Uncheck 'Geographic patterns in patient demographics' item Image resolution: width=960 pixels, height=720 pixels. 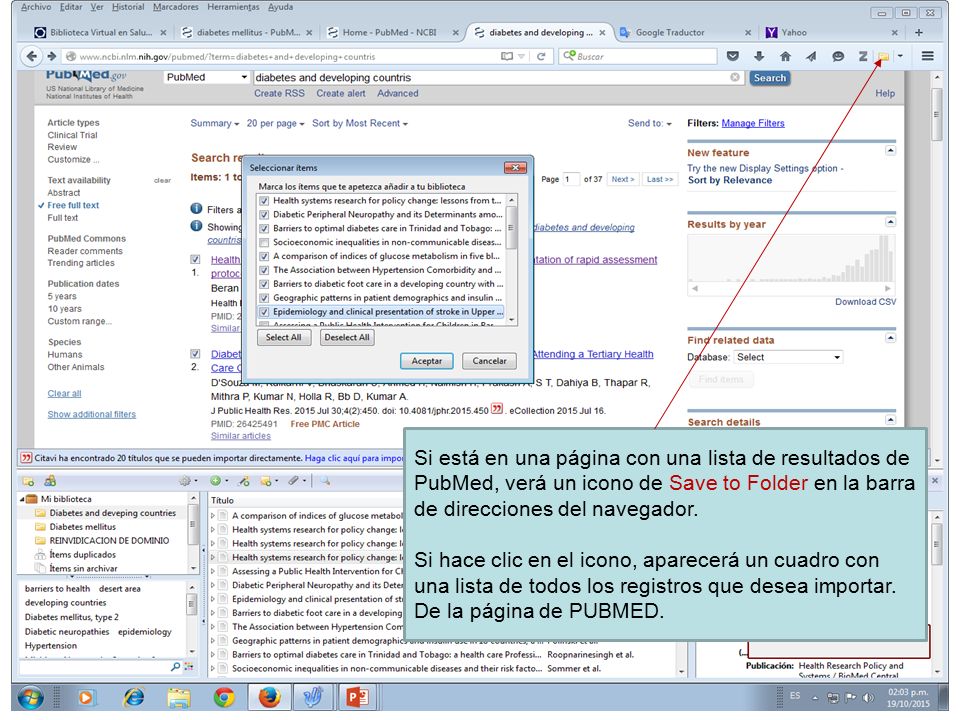click(264, 298)
